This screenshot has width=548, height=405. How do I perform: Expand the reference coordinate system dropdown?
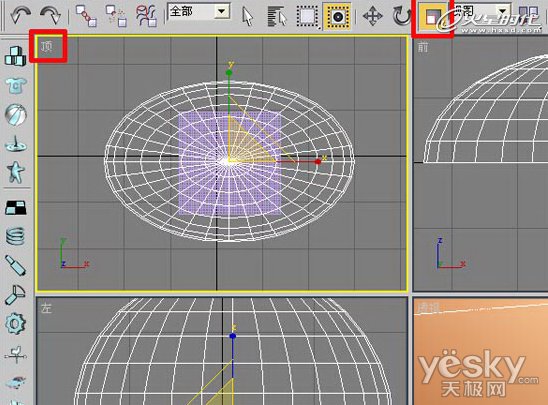[482, 13]
